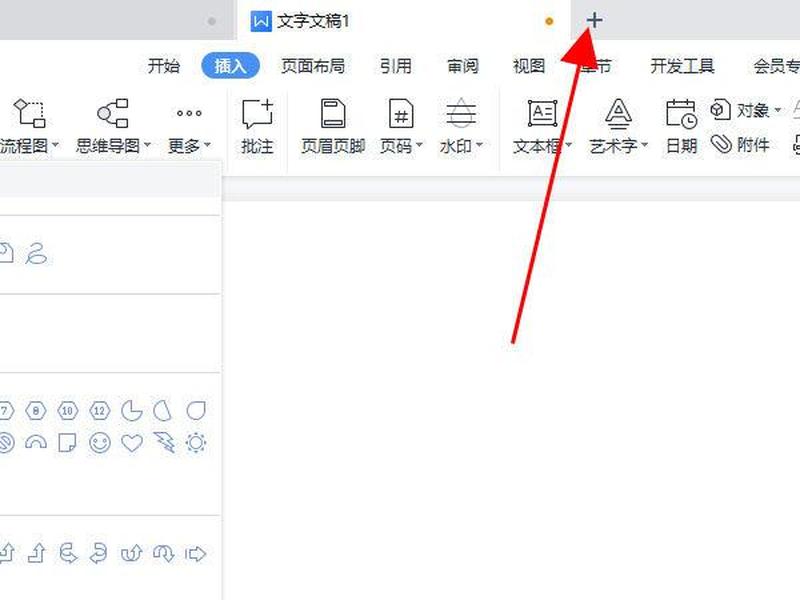The width and height of the screenshot is (800, 600).
Task: Select the dodecagon shape labeled 12
Action: point(99,411)
